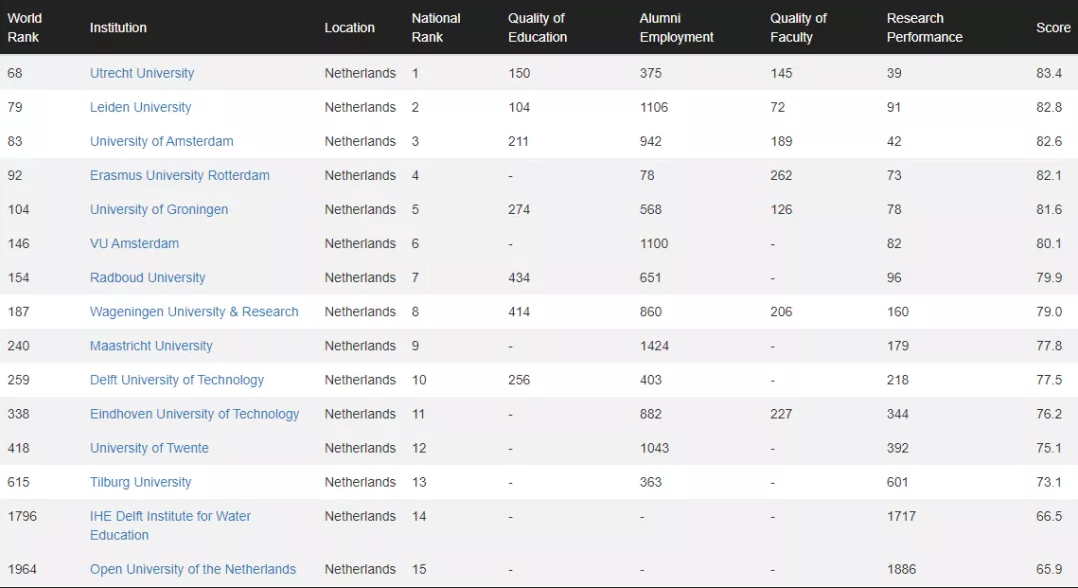Click score value 79.9
Screen dimensions: 1078x588
1049,278
